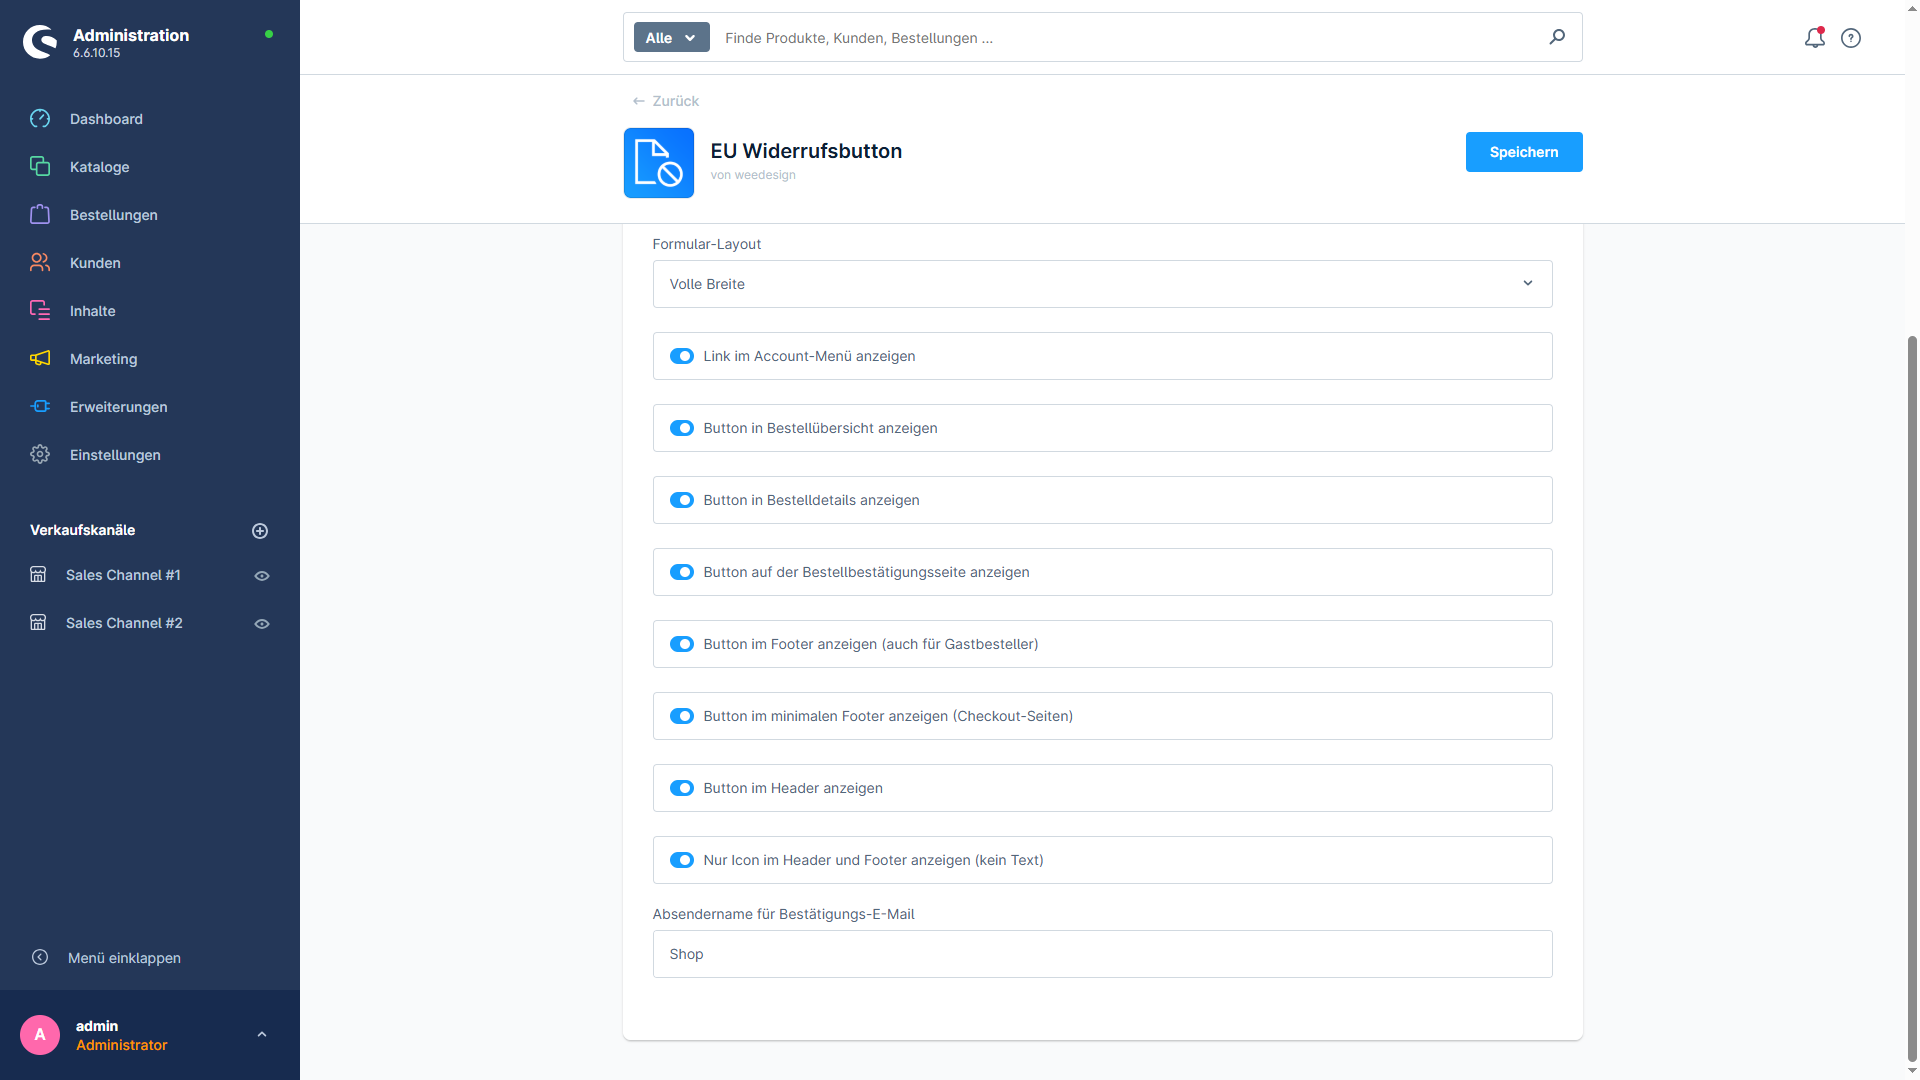Toggle Button in Bestellübersicht anzeigen
1920x1080 pixels.
click(x=682, y=428)
